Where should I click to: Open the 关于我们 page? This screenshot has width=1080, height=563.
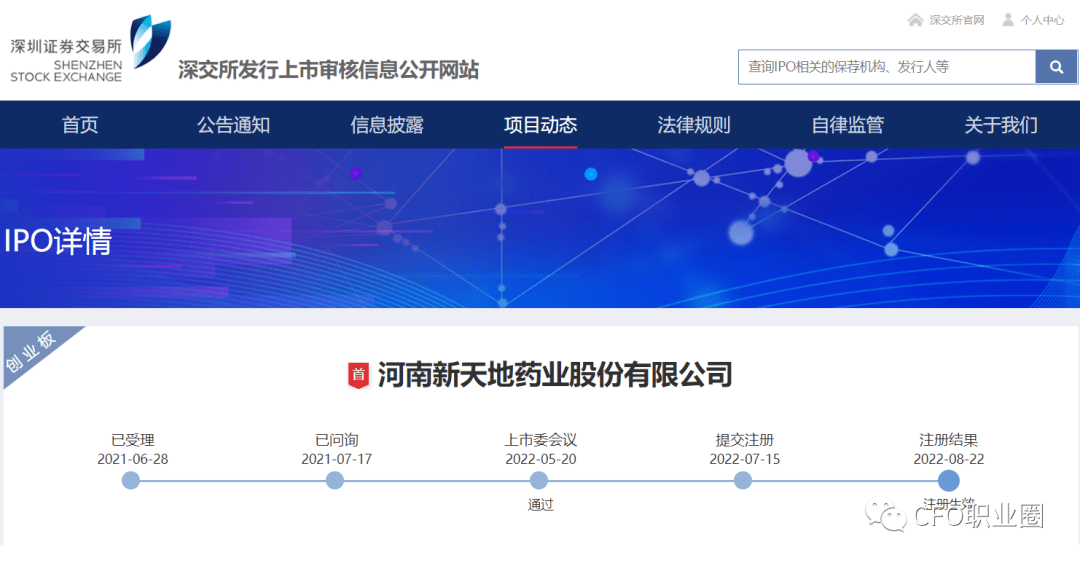1000,125
